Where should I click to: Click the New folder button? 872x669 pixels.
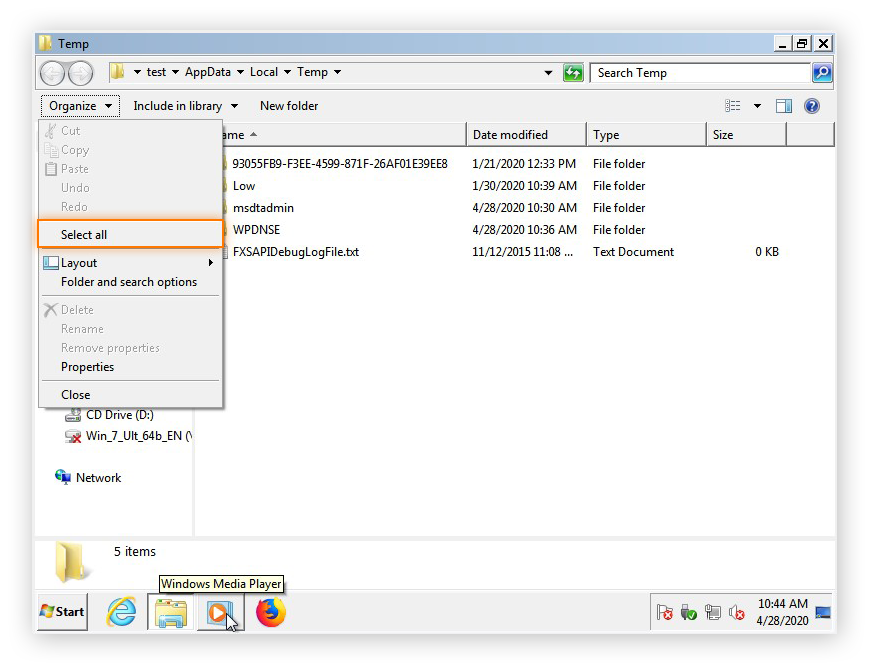point(288,106)
